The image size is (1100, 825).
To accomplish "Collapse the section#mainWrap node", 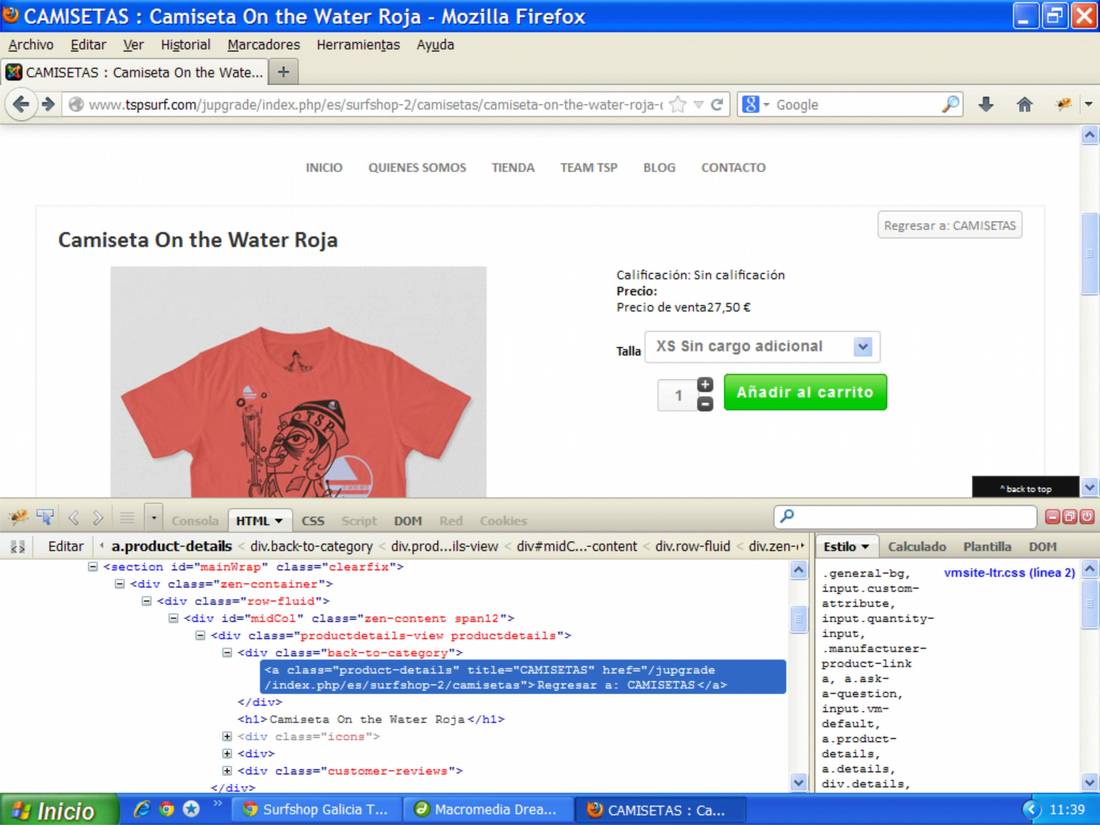I will pos(93,567).
